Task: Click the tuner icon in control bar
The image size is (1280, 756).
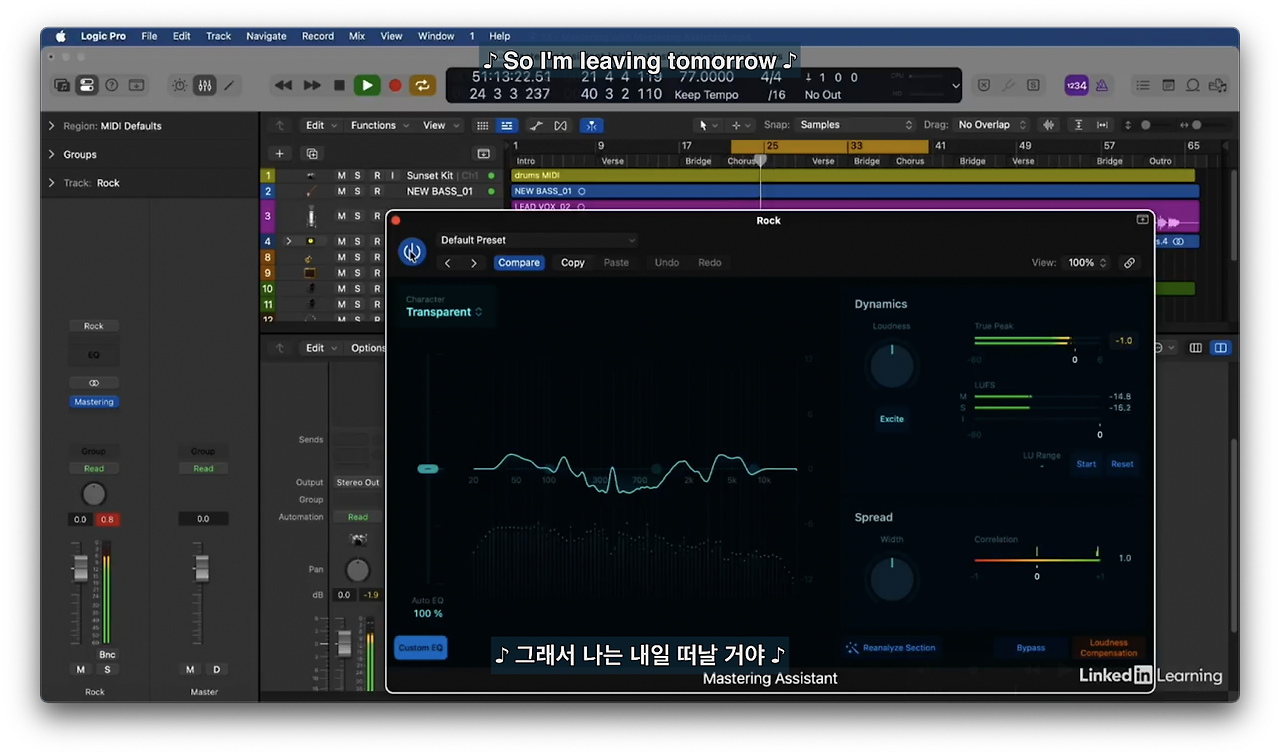Action: click(1008, 85)
